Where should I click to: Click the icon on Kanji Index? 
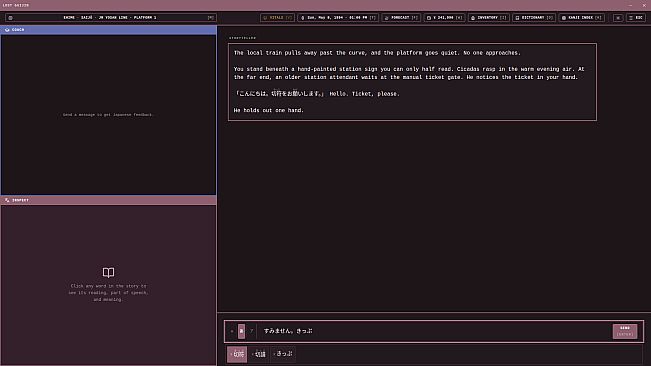(x=564, y=18)
